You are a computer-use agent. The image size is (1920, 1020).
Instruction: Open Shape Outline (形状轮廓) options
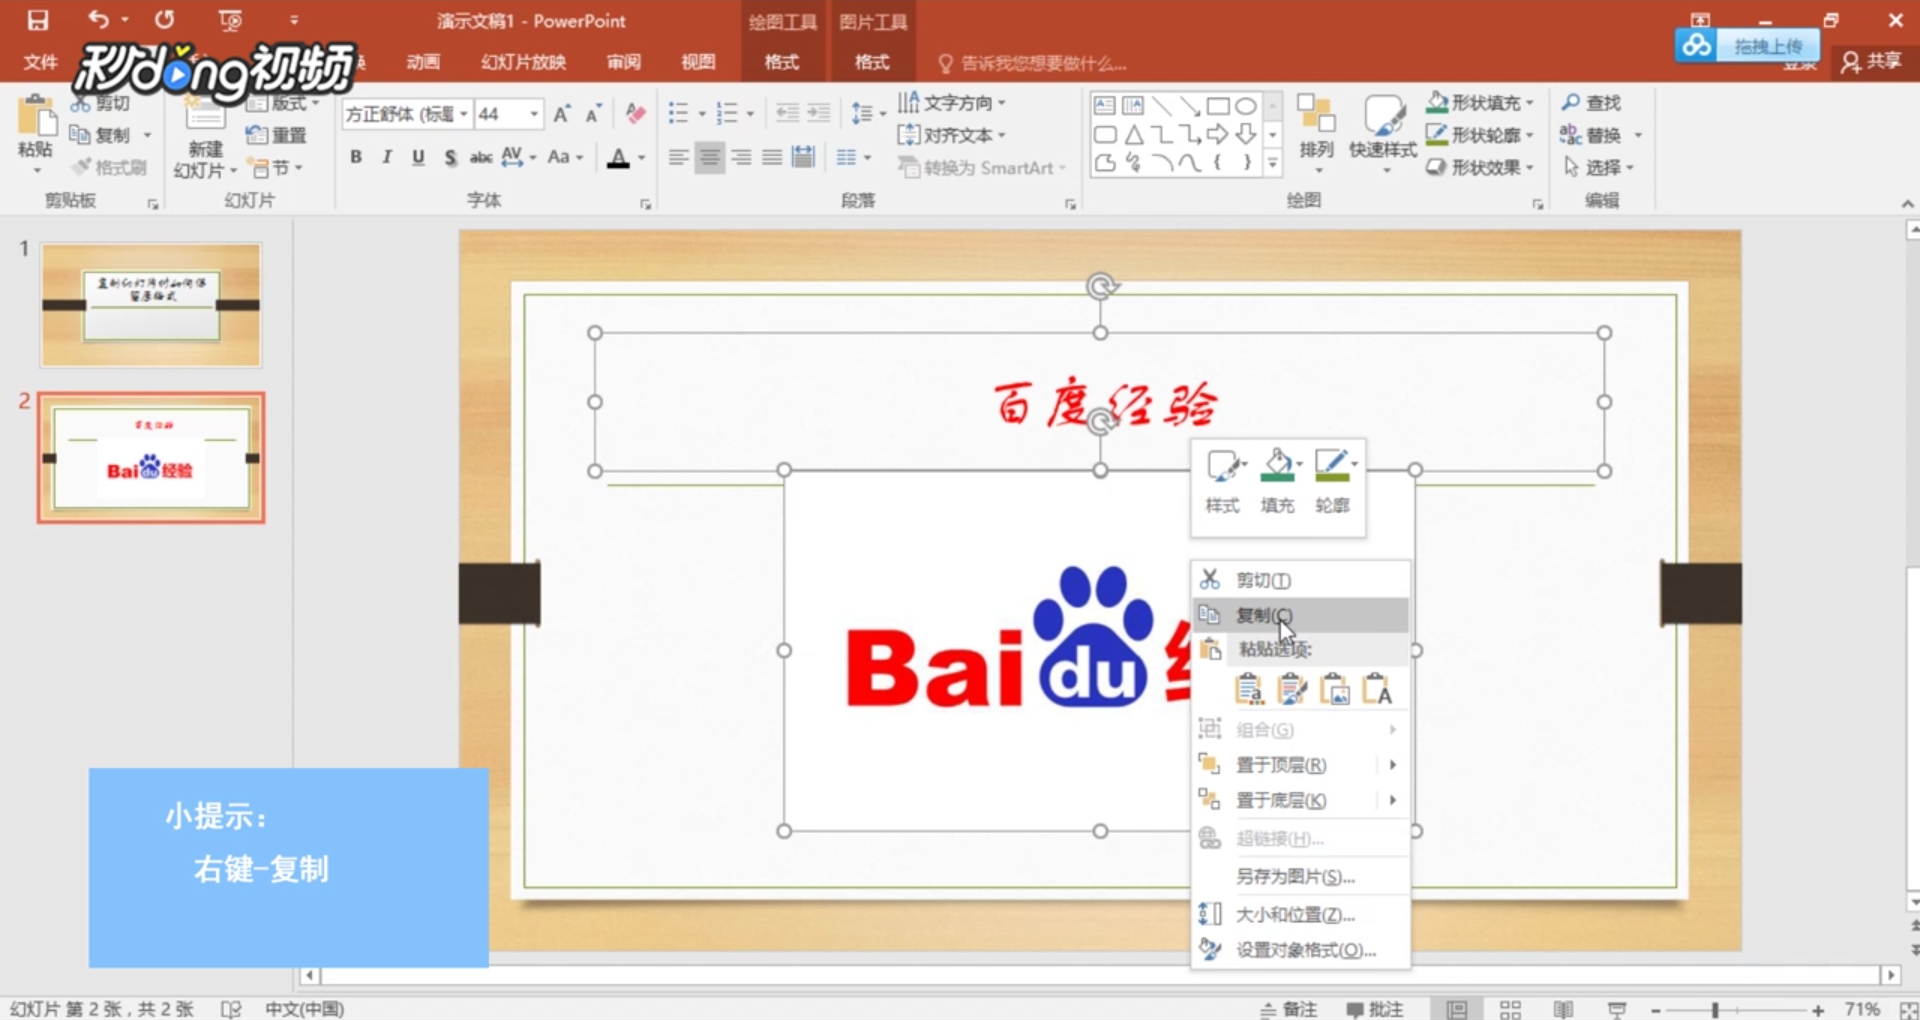click(x=1479, y=135)
